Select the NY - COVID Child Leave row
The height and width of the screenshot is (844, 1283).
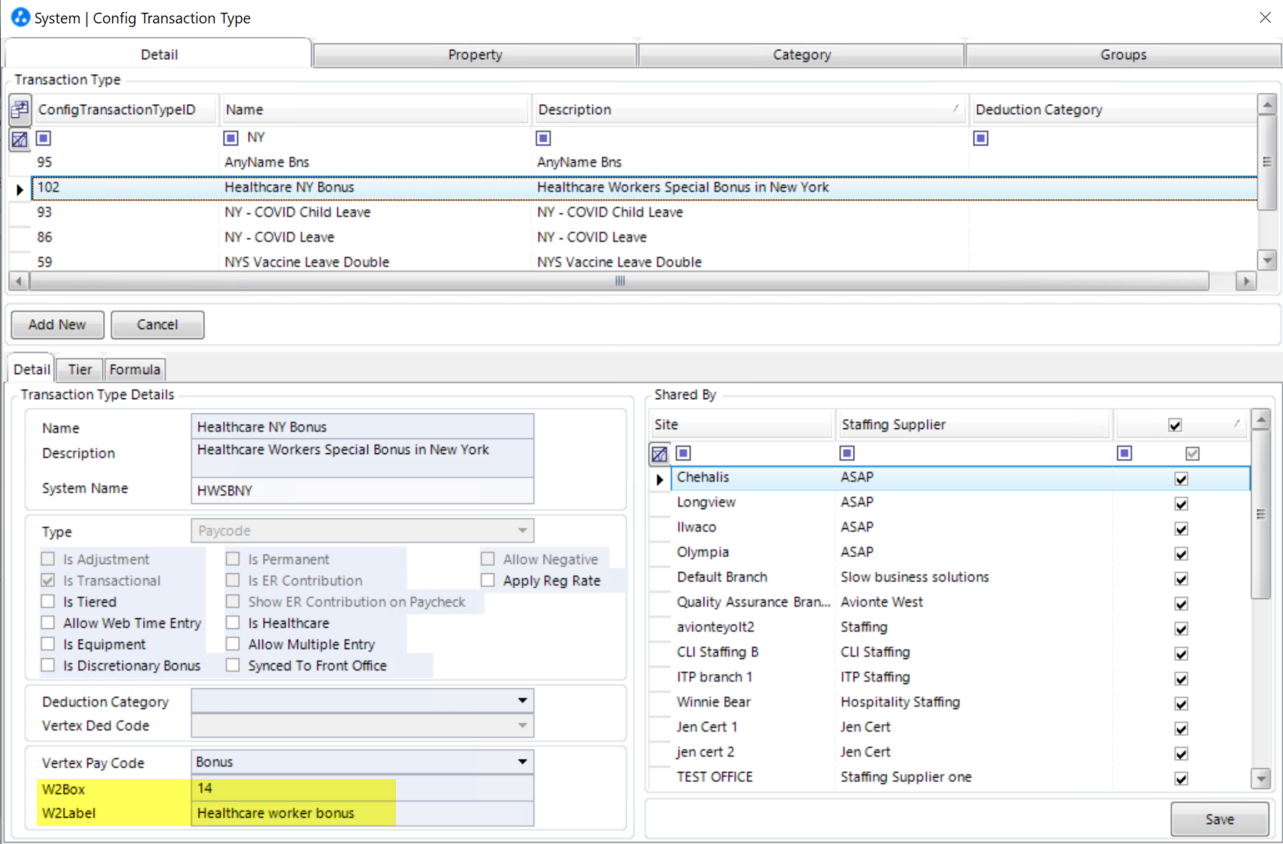(x=644, y=212)
